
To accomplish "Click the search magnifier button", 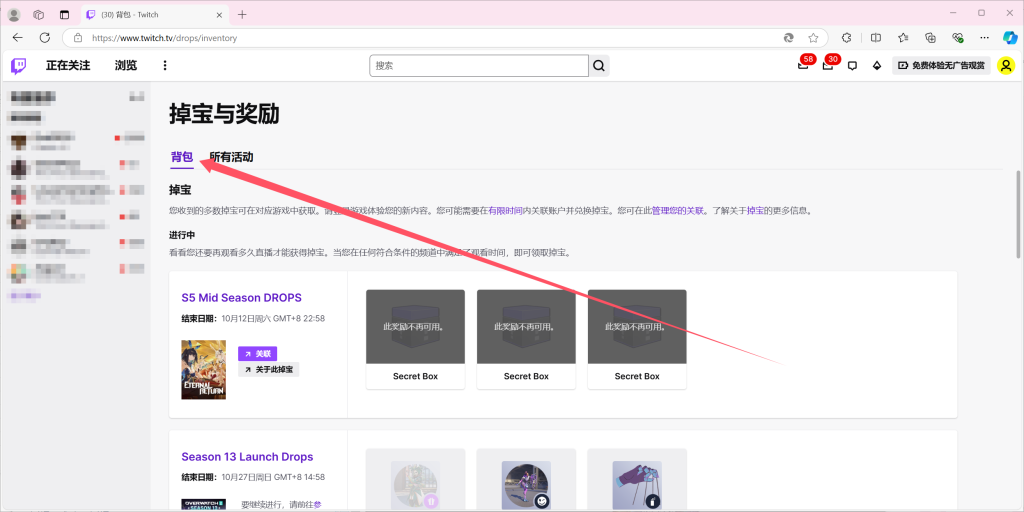I will click(599, 66).
